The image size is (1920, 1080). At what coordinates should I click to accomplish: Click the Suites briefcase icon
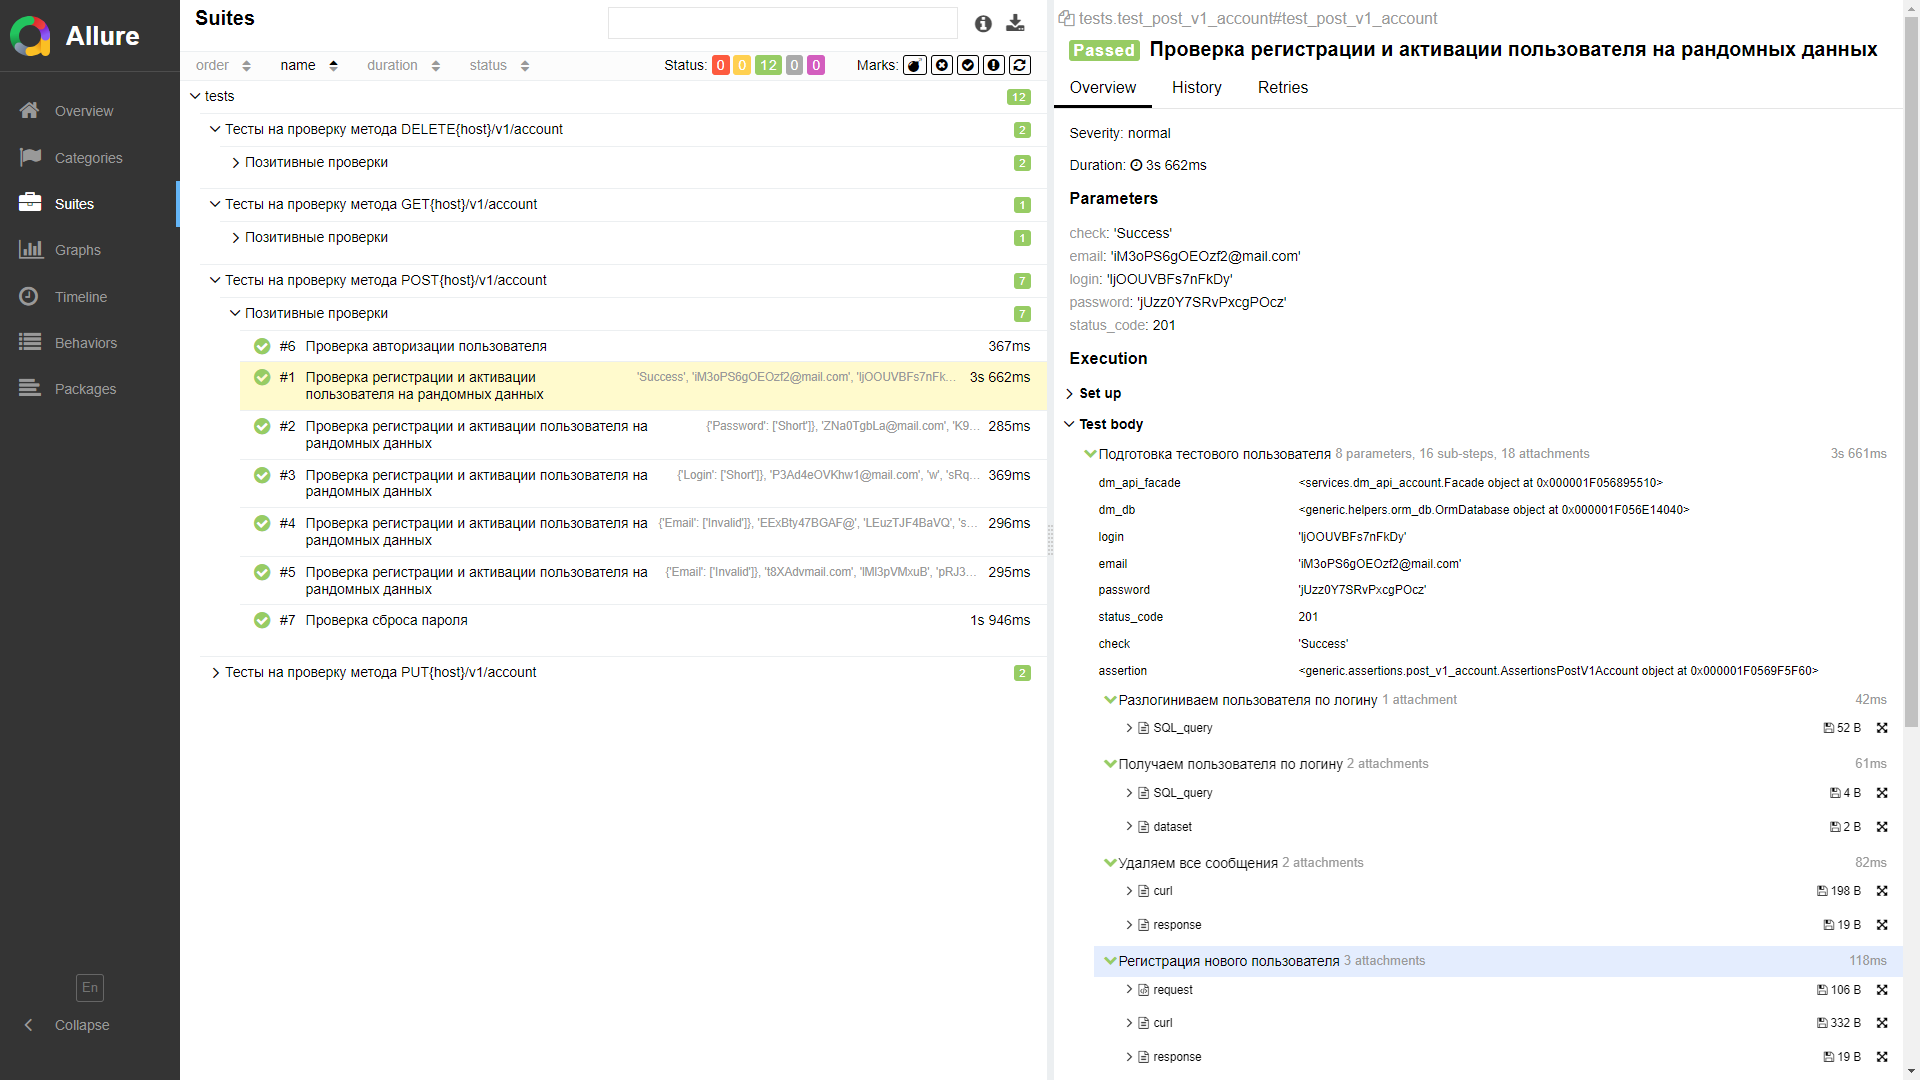point(30,203)
